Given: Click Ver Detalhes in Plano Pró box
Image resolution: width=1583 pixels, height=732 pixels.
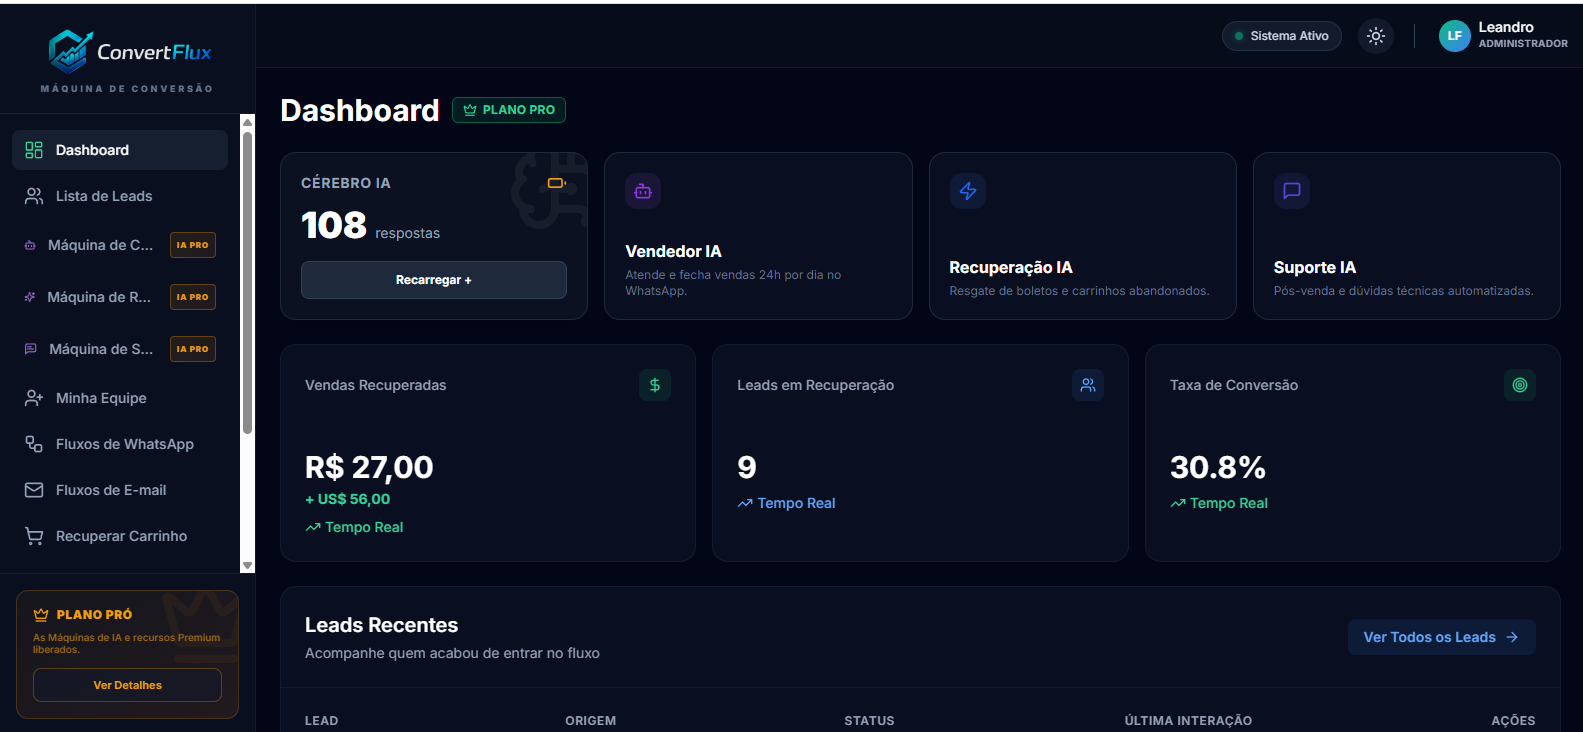Looking at the screenshot, I should (127, 685).
